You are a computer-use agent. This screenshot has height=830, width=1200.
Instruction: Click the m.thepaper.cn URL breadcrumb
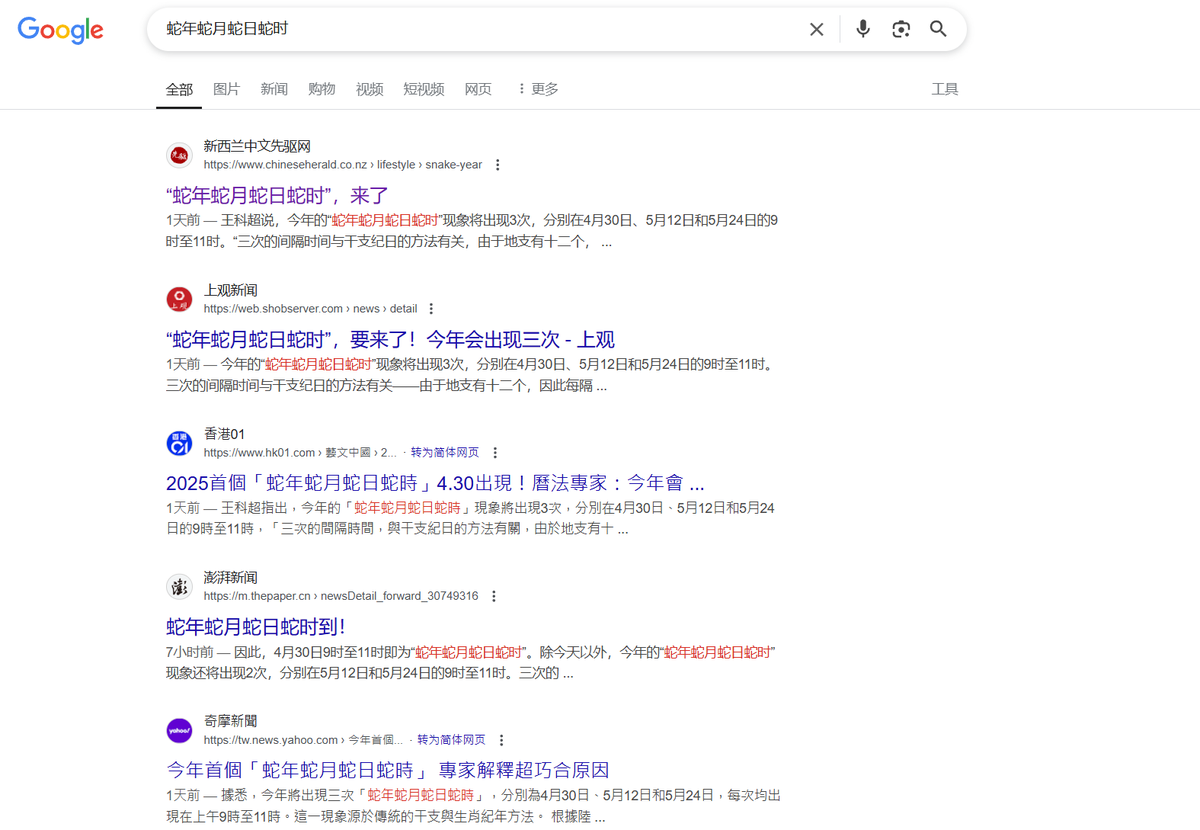pos(341,596)
